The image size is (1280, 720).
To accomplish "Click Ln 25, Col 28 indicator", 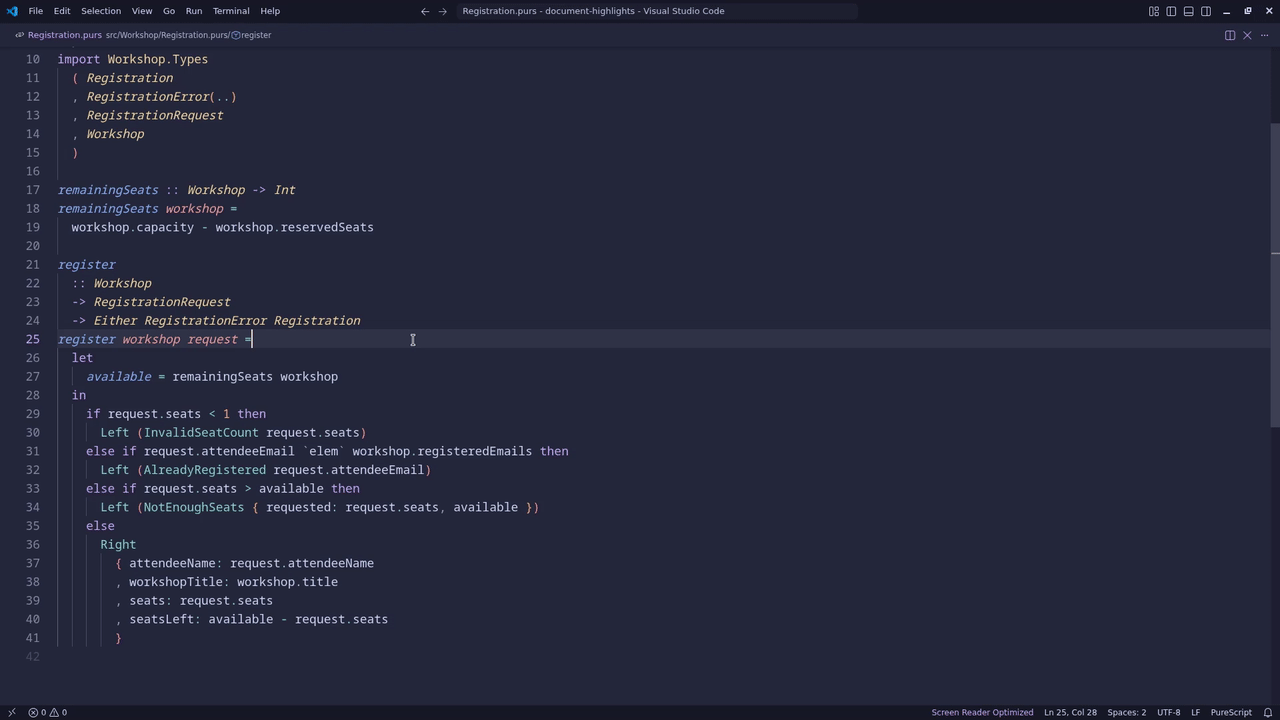I will click(x=1070, y=712).
